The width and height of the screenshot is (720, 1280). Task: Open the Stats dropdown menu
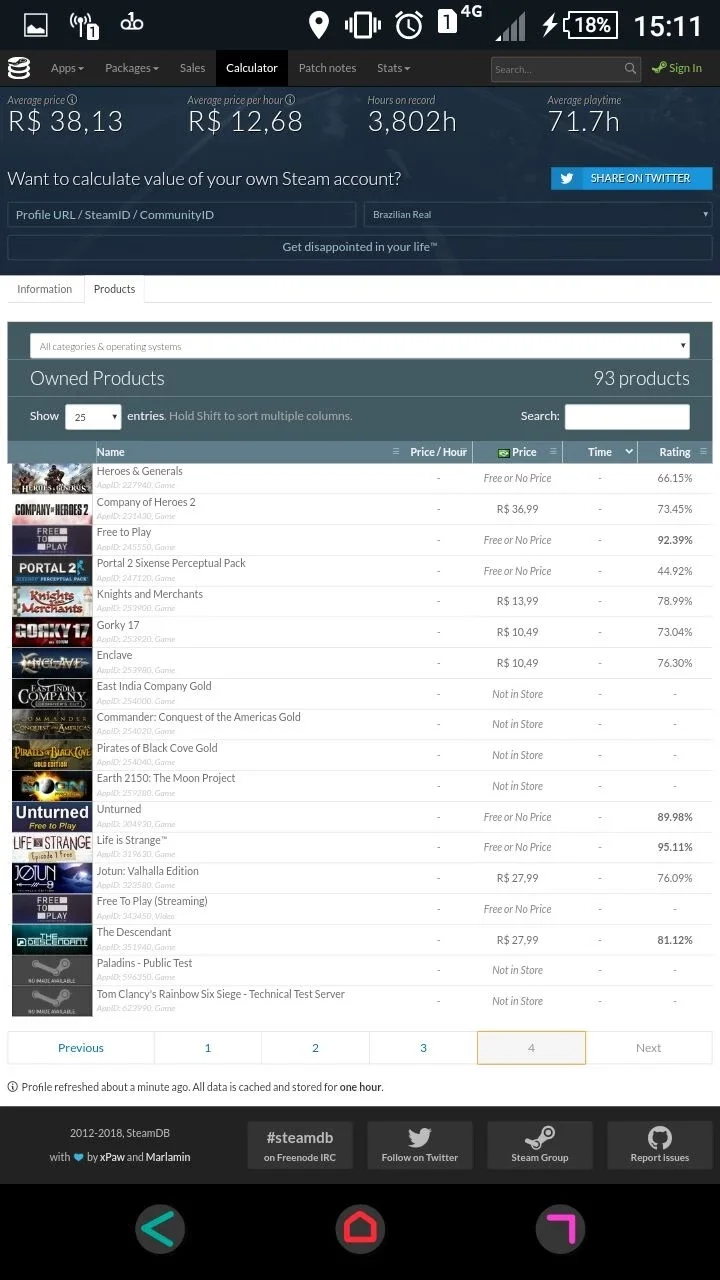click(393, 68)
